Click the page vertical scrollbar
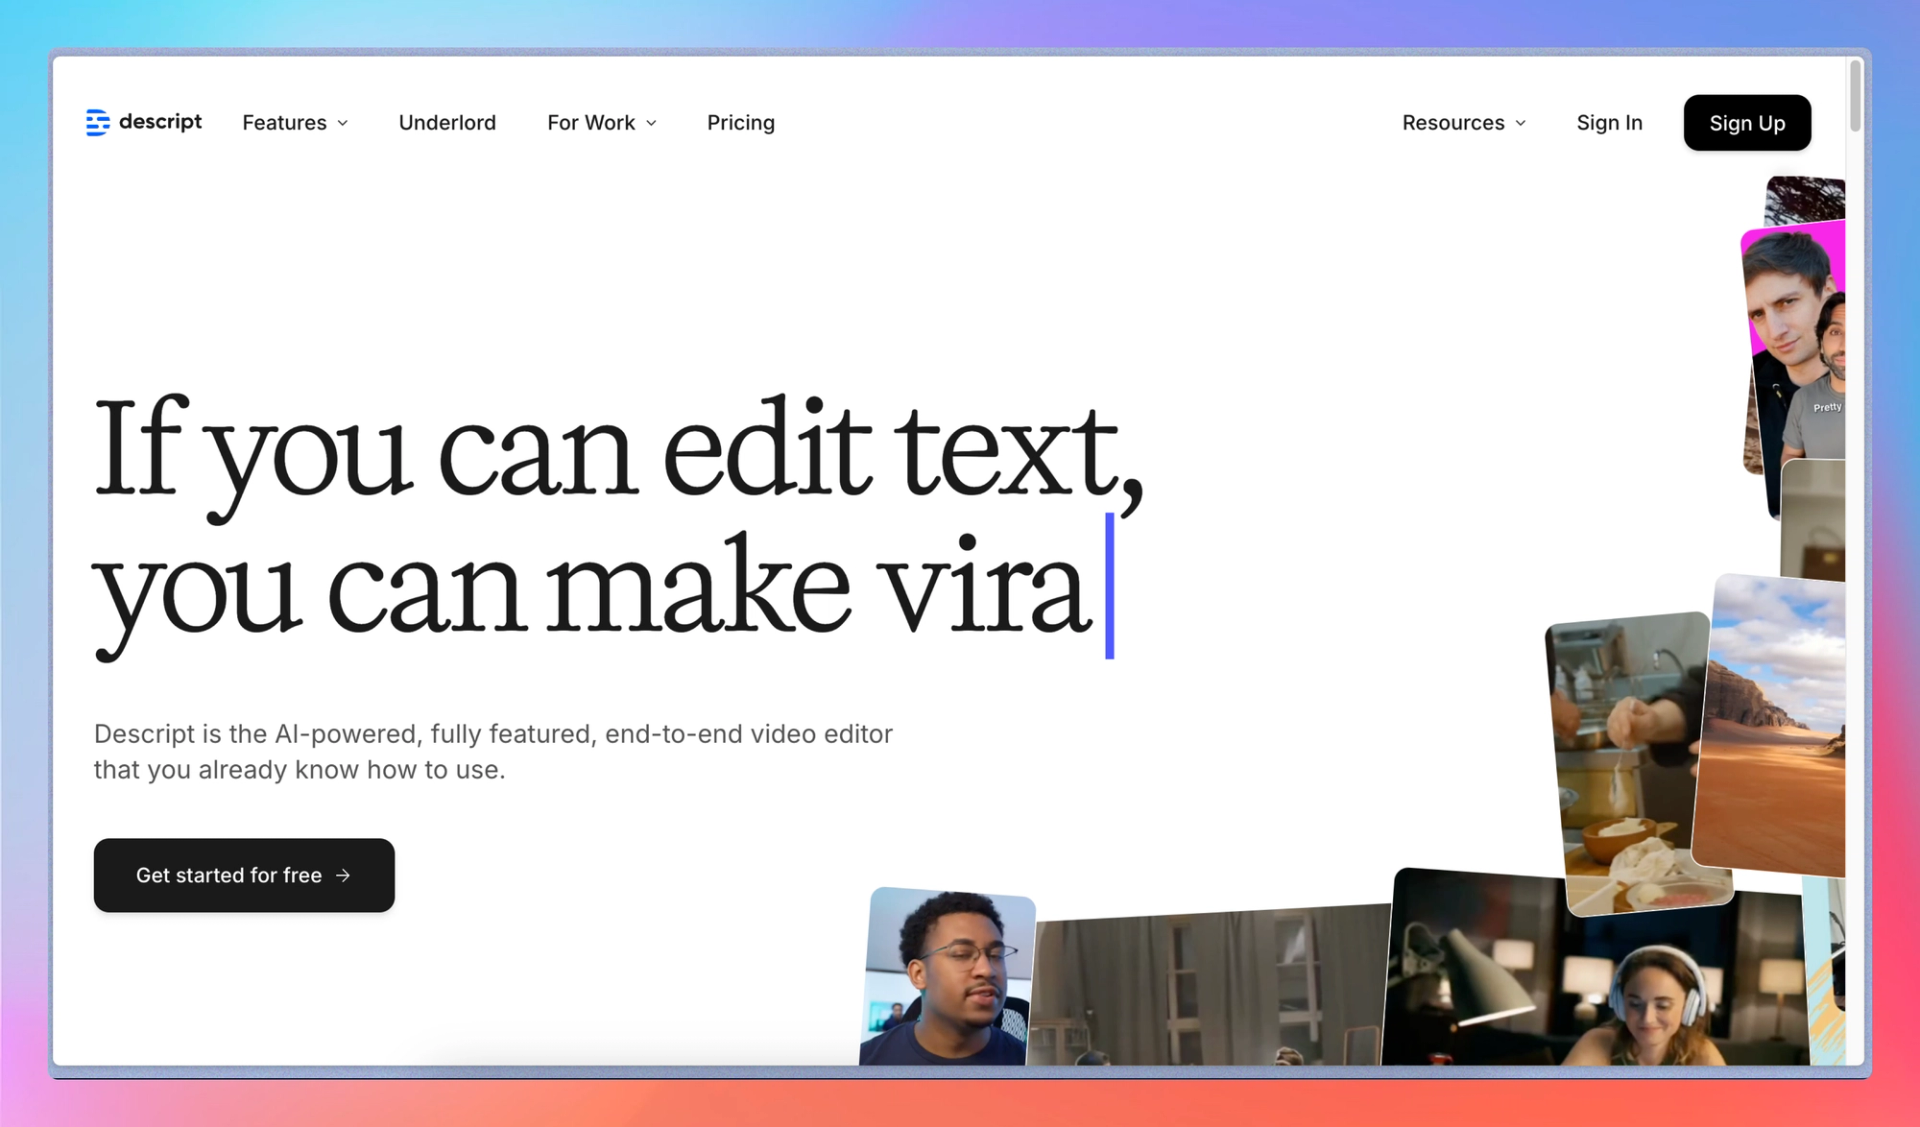1920x1127 pixels. [1855, 95]
